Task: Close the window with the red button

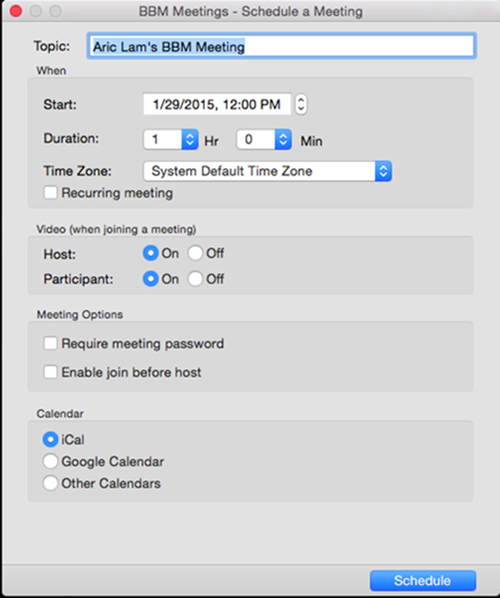Action: tap(16, 11)
